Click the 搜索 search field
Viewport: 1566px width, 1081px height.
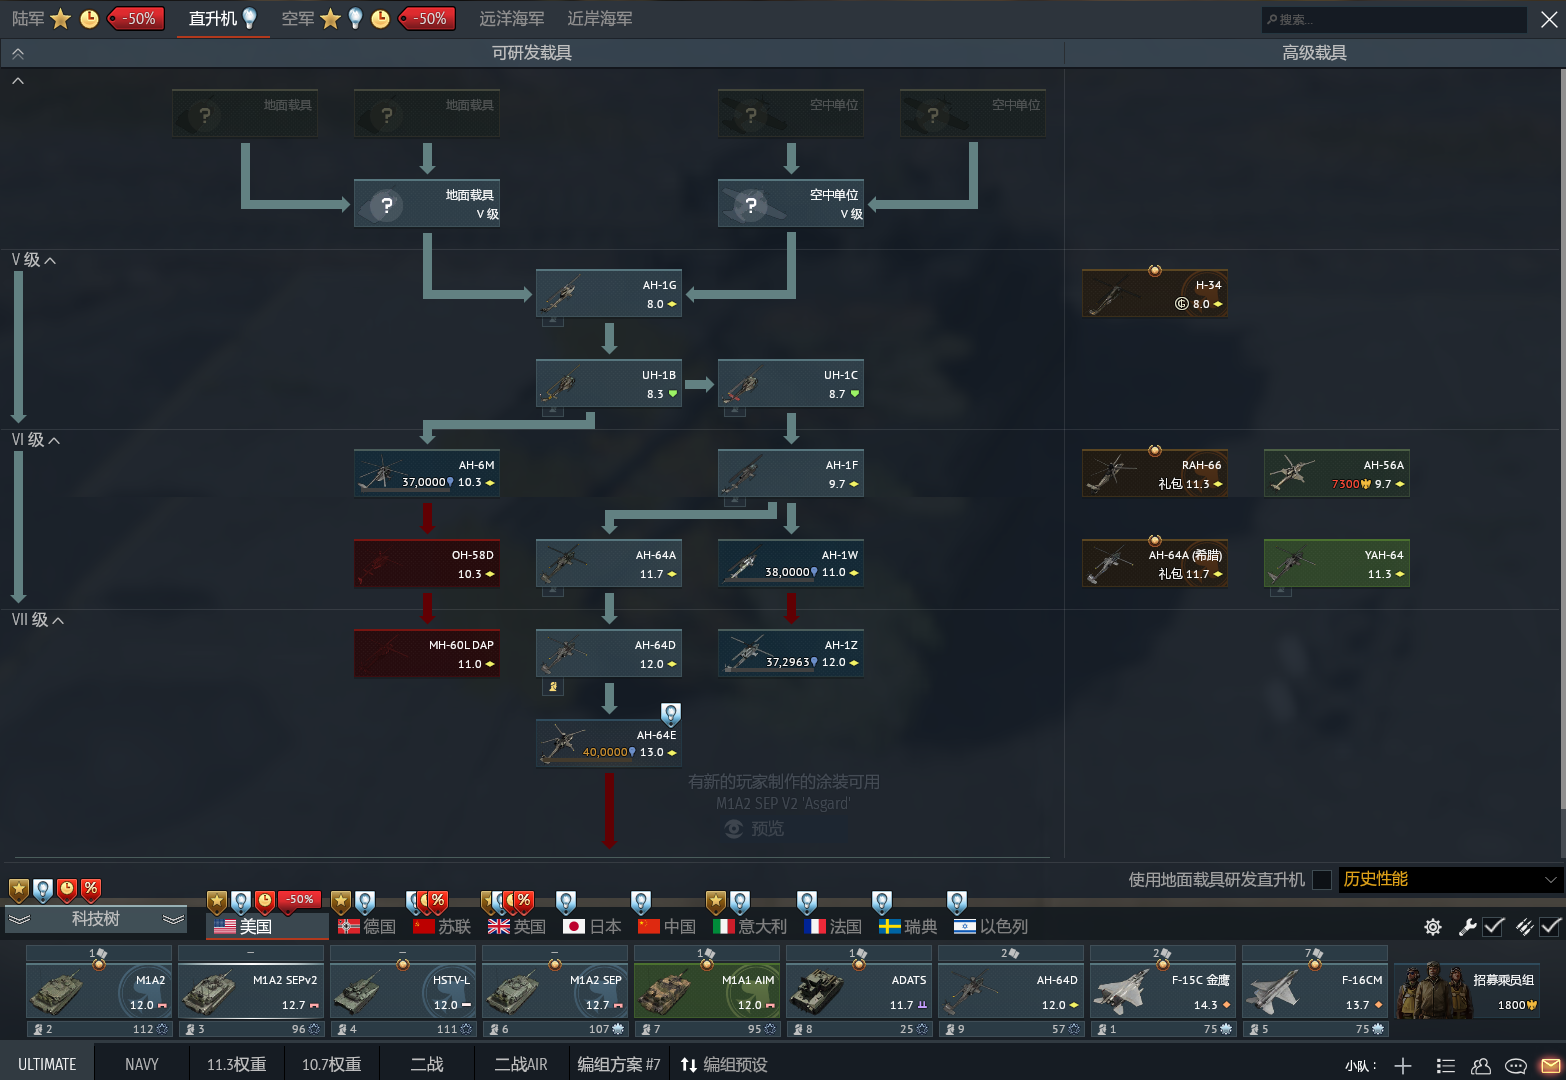[x=1394, y=19]
